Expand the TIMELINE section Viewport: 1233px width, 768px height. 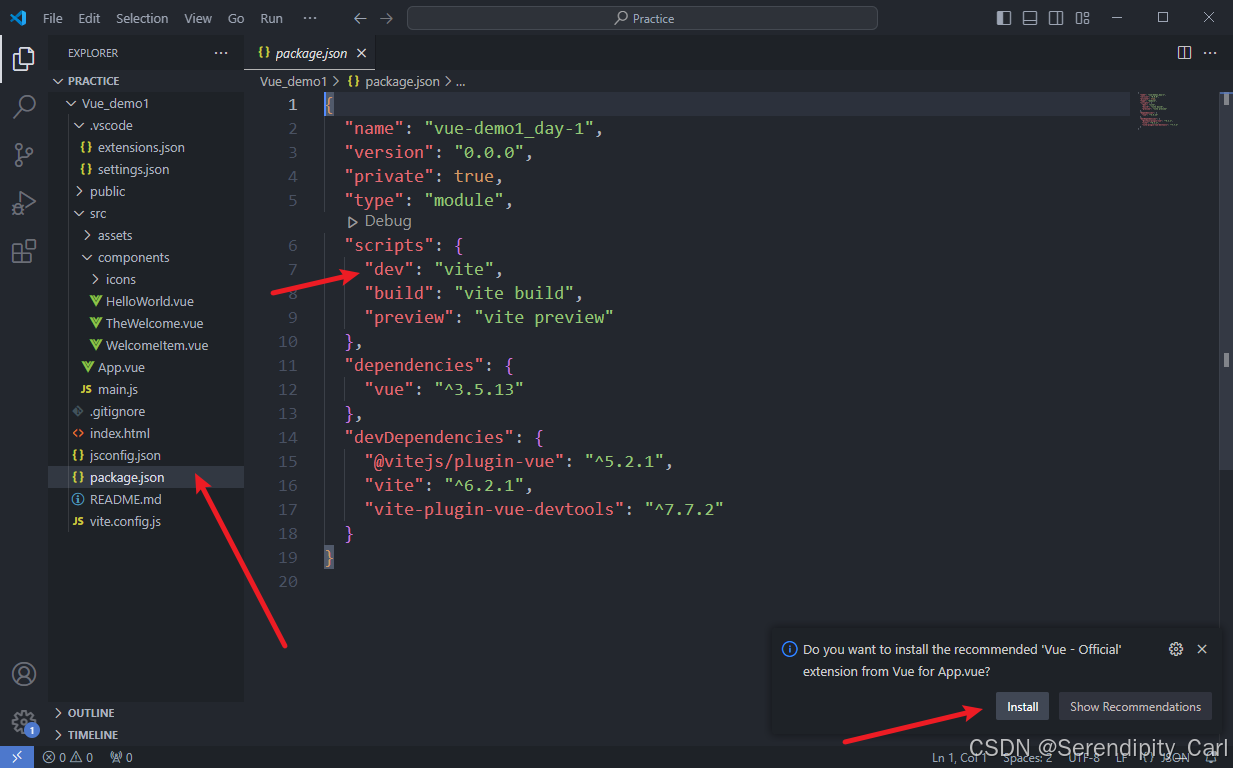(146, 735)
